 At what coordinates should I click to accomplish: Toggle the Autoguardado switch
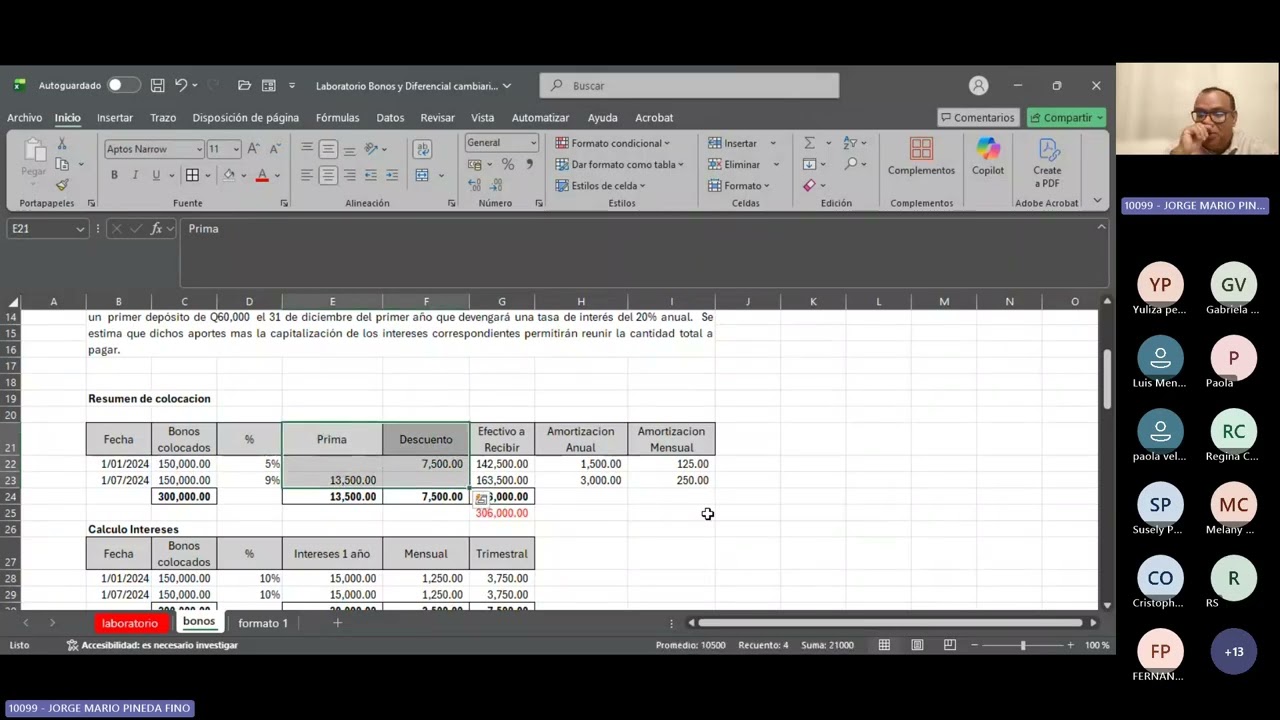click(124, 86)
